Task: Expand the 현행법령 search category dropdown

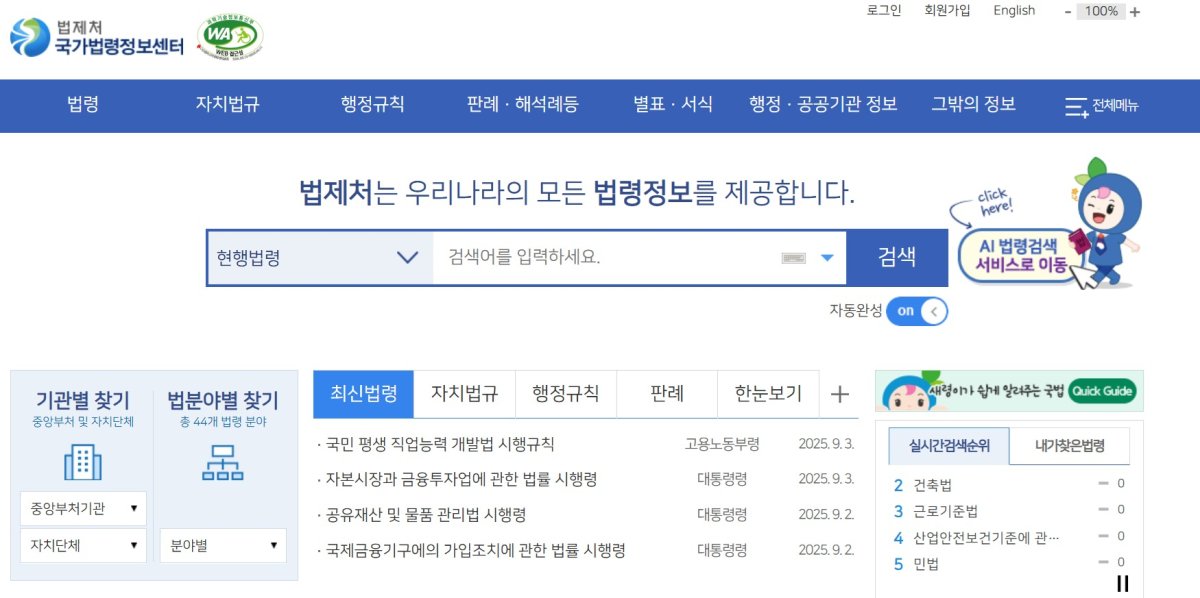Action: pyautogui.click(x=320, y=258)
